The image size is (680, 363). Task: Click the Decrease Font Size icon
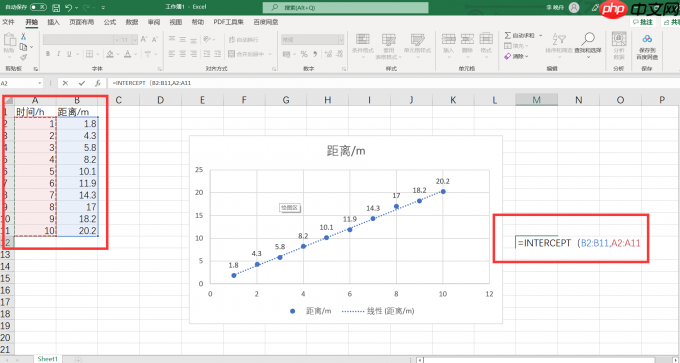[155, 39]
